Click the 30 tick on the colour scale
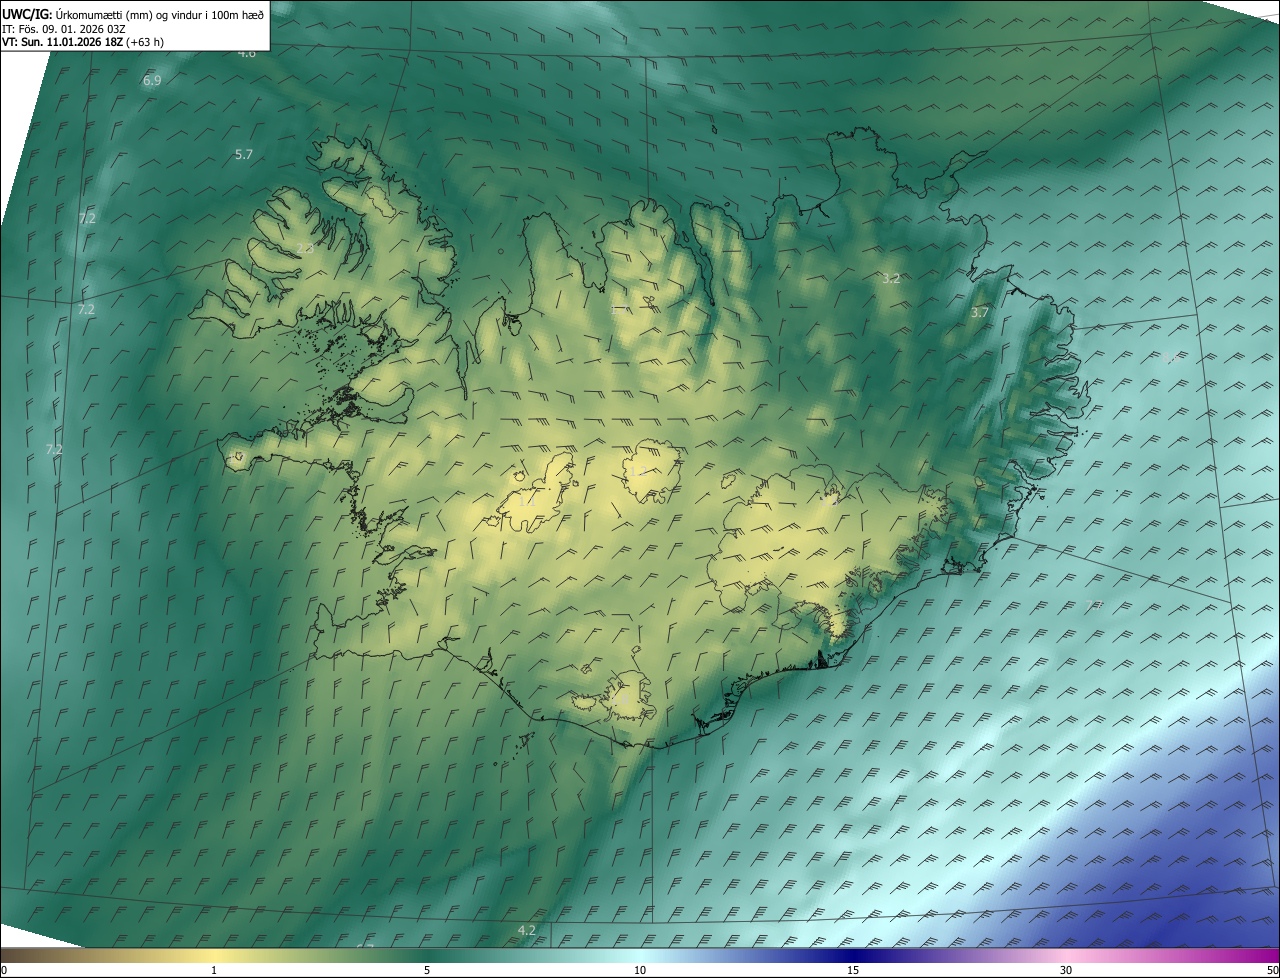This screenshot has width=1280, height=978. coord(1066,970)
